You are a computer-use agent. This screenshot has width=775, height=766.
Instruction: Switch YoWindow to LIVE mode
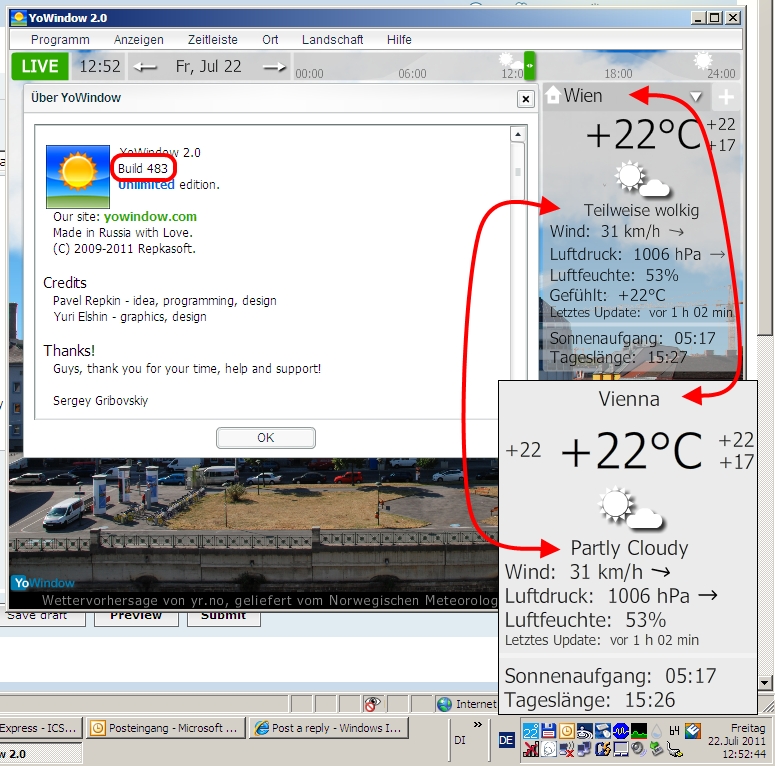point(40,66)
